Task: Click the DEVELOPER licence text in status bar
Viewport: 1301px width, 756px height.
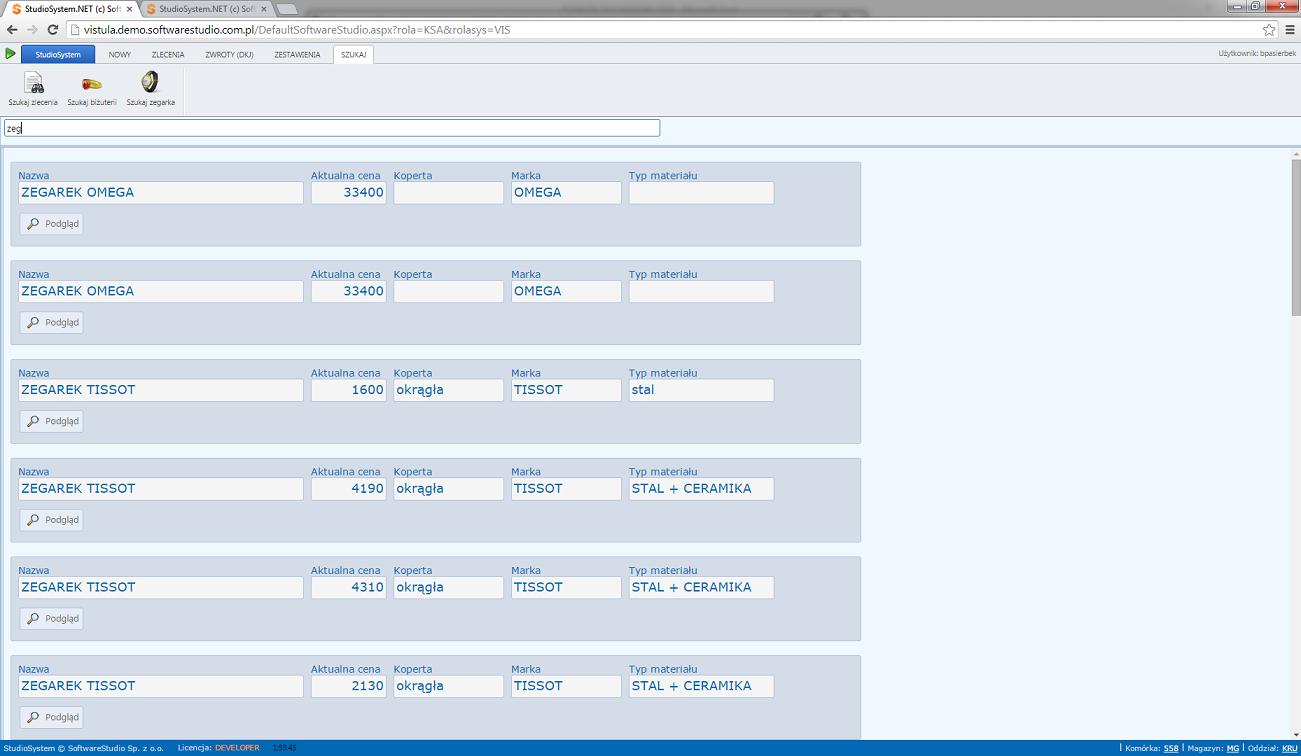Action: (237, 748)
